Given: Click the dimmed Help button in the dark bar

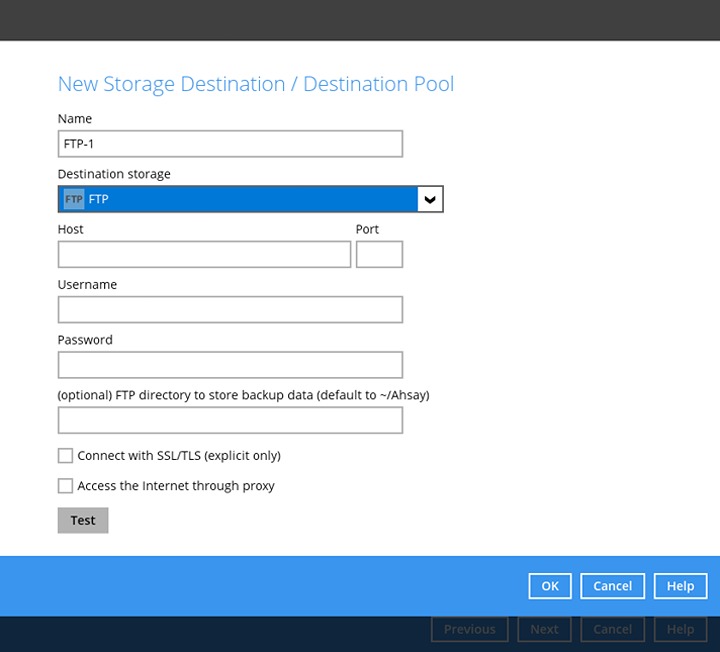Looking at the screenshot, I should 680,629.
